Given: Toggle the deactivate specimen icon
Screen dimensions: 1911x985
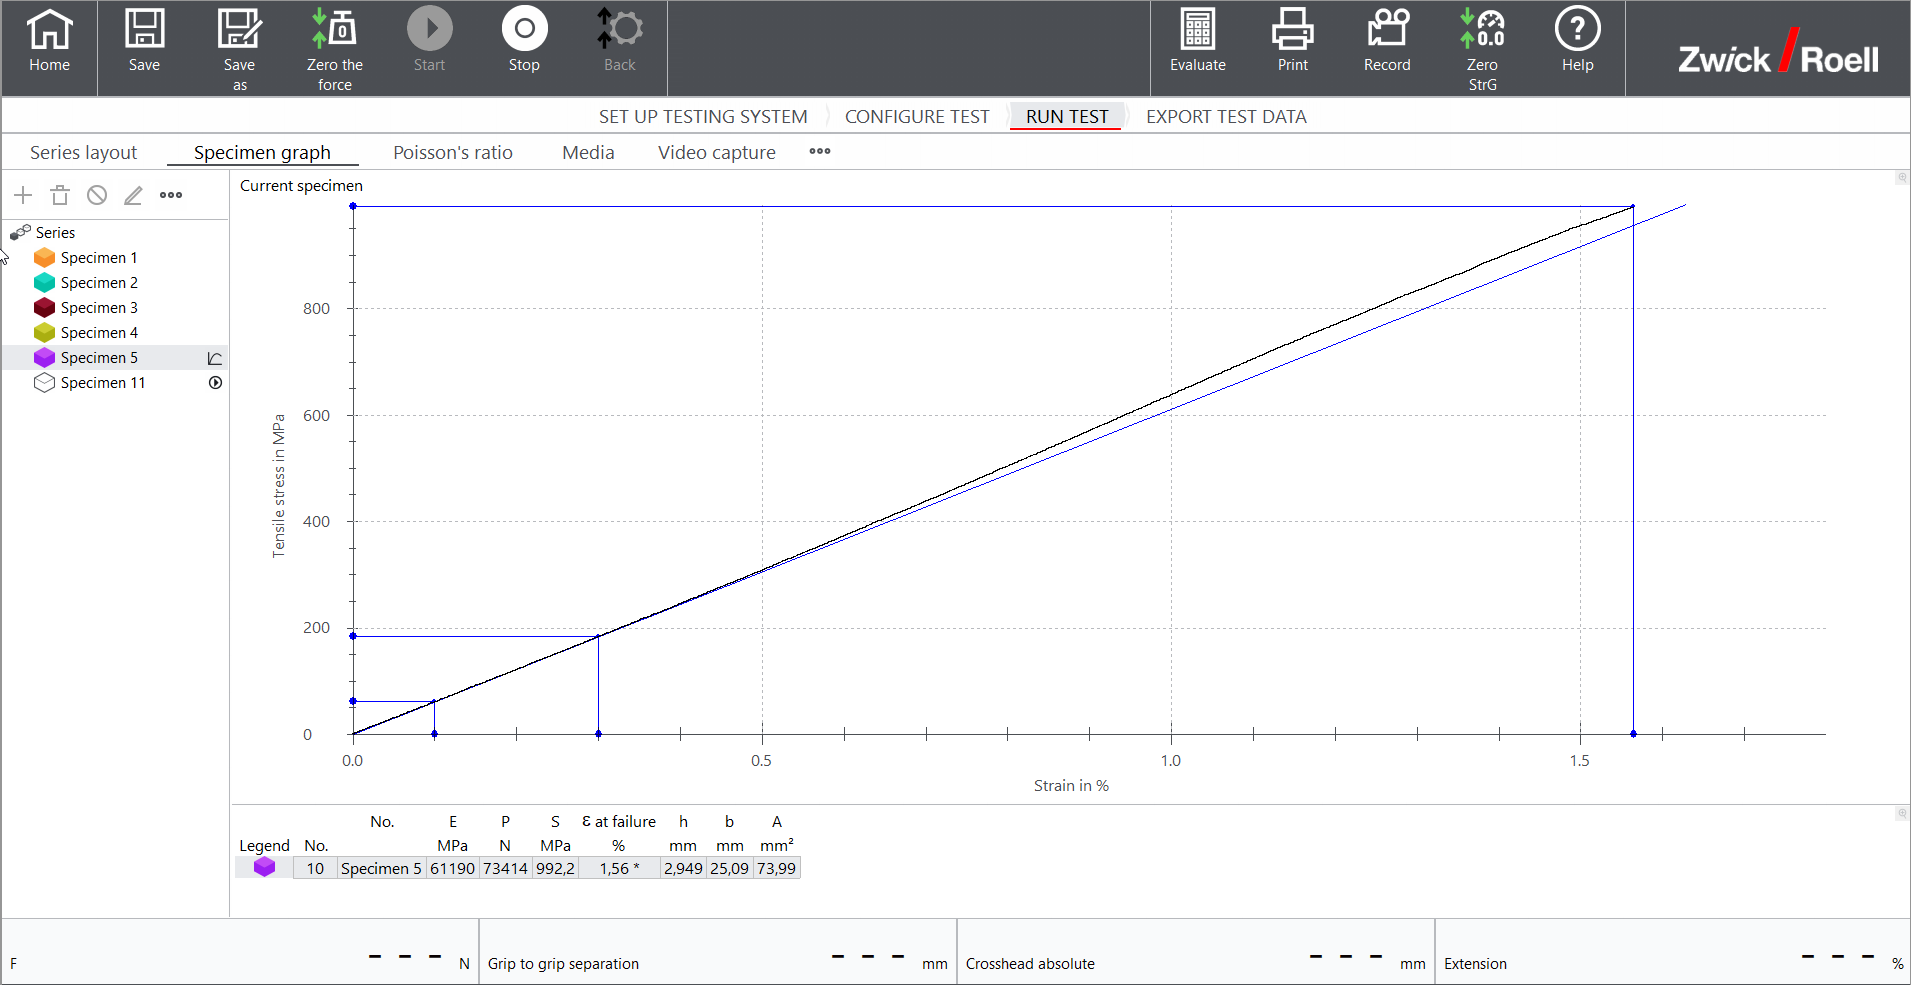Looking at the screenshot, I should [97, 195].
